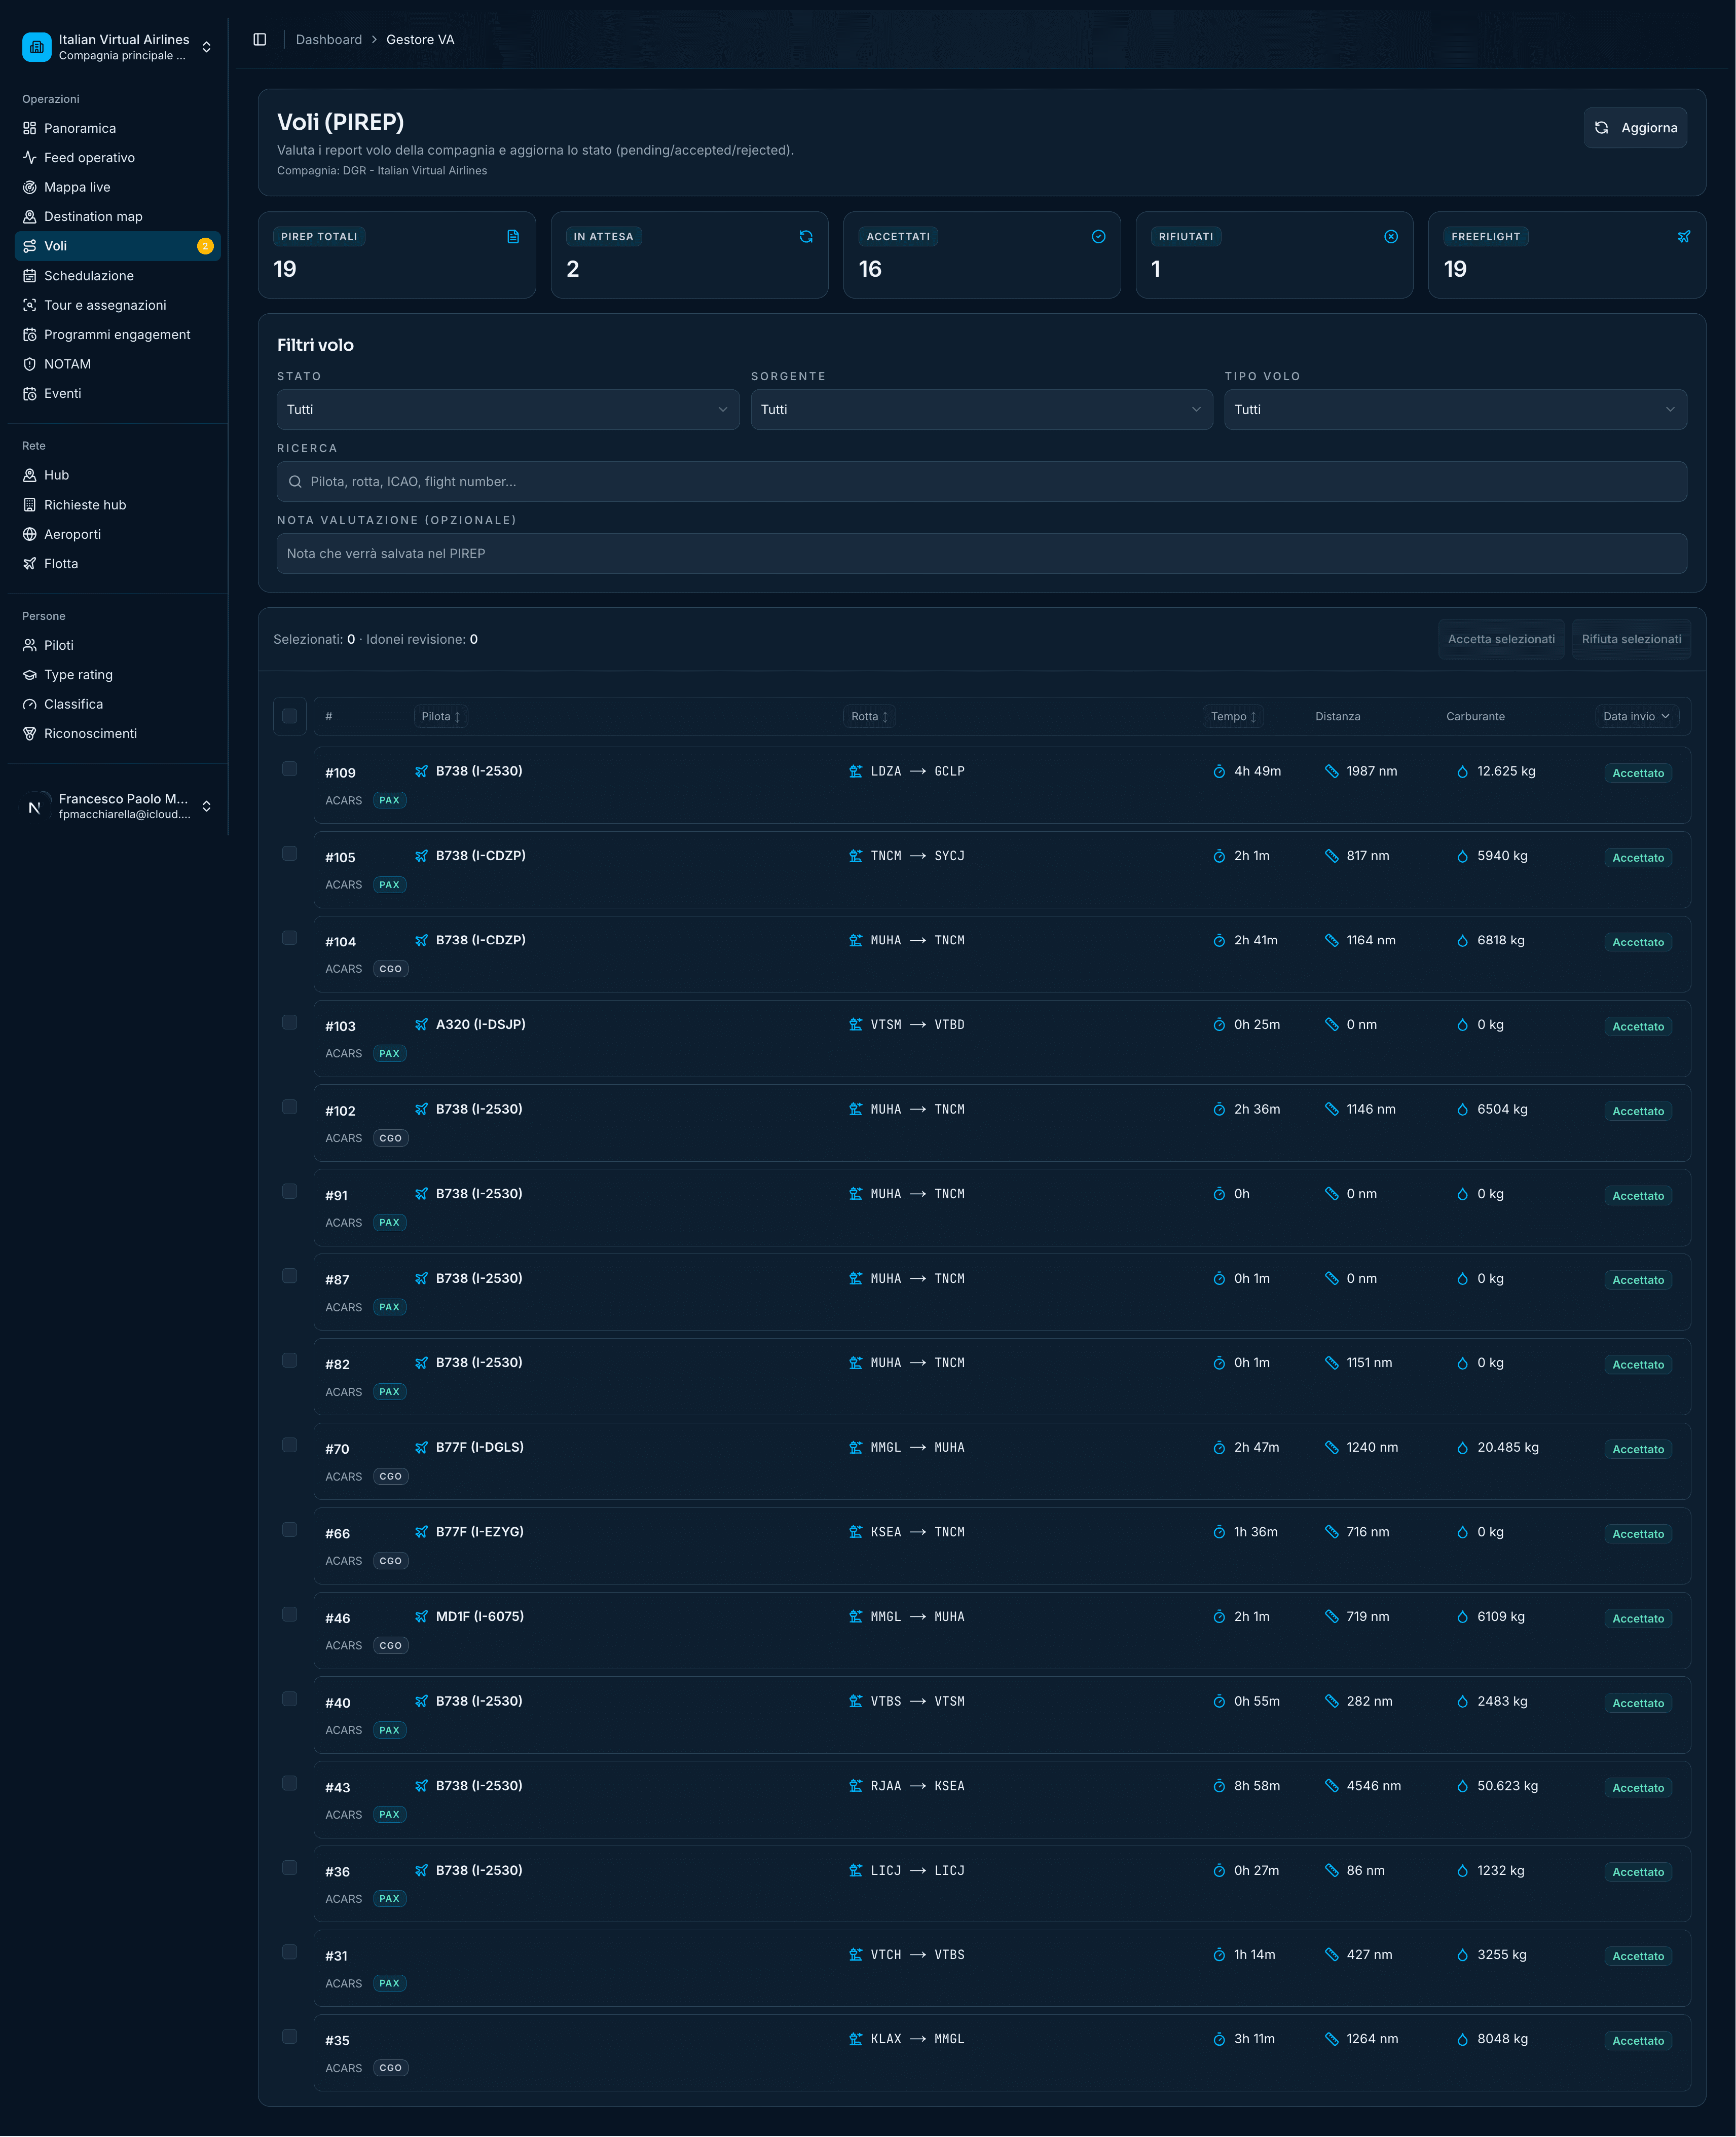The image size is (1736, 2137).
Task: Open the Data invio sort dropdown
Action: [1636, 716]
